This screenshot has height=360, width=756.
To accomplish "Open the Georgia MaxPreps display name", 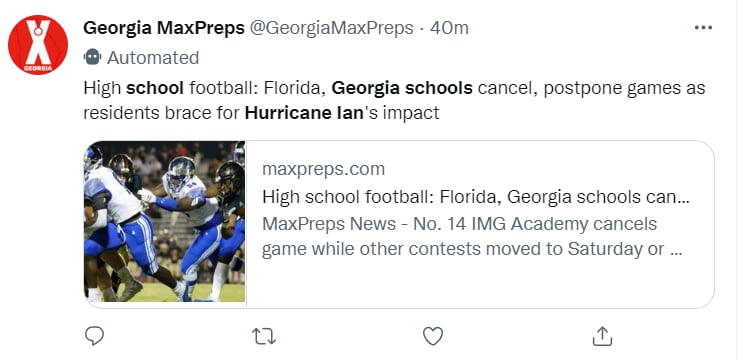I will coord(164,28).
